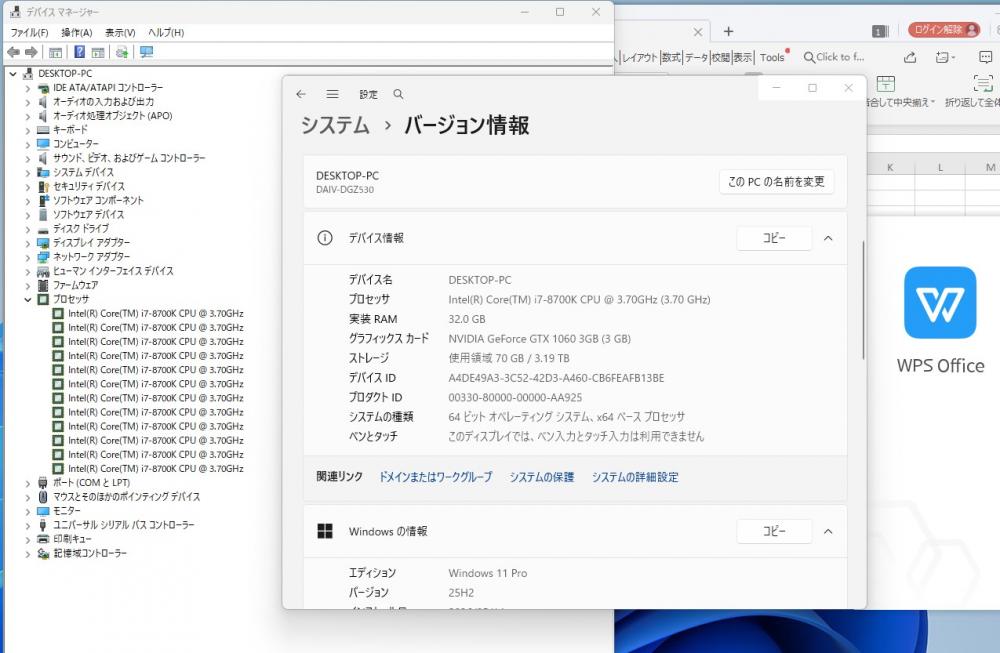
Task: Select the 記憶域コントローラー tree item
Action: pos(90,553)
